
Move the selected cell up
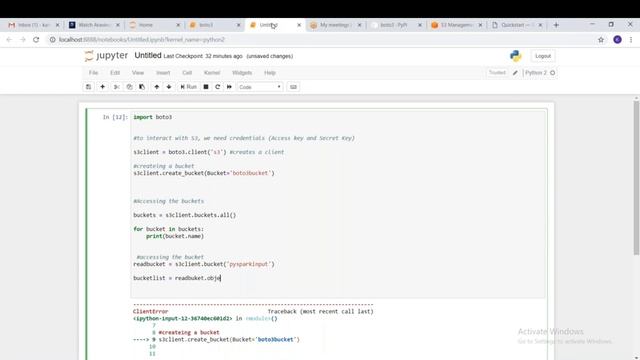tap(157, 87)
